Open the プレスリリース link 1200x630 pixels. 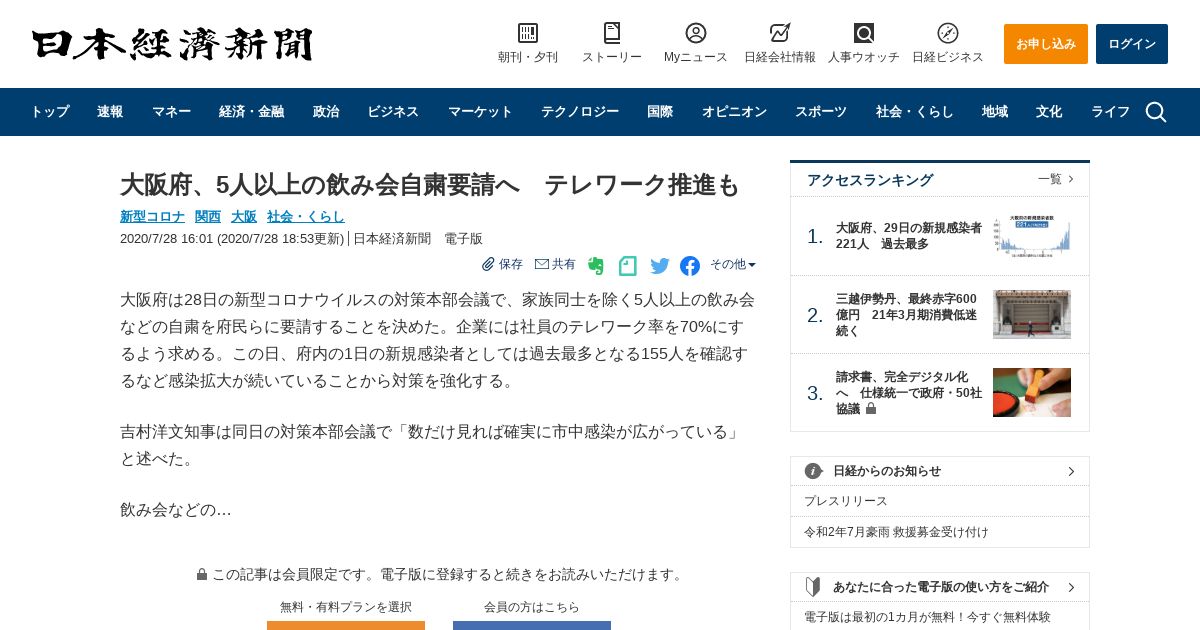[846, 501]
